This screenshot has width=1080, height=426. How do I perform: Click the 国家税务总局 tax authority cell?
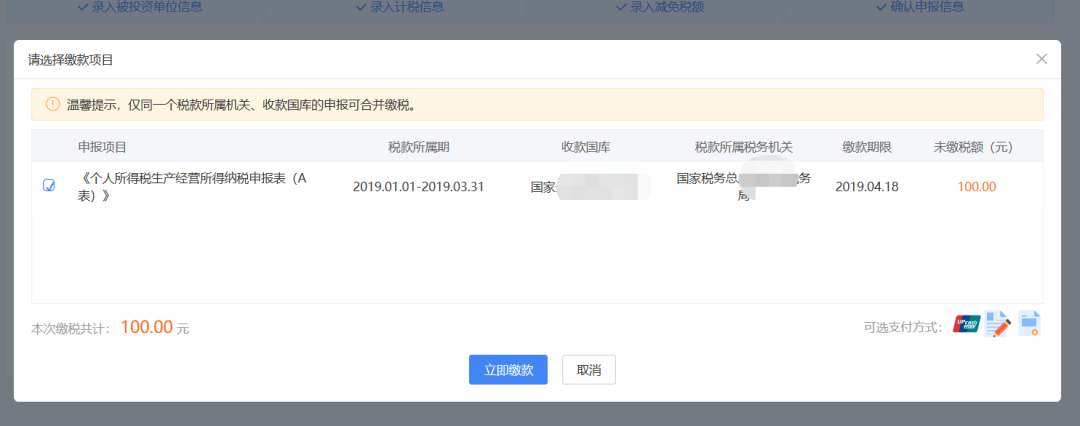(x=743, y=187)
